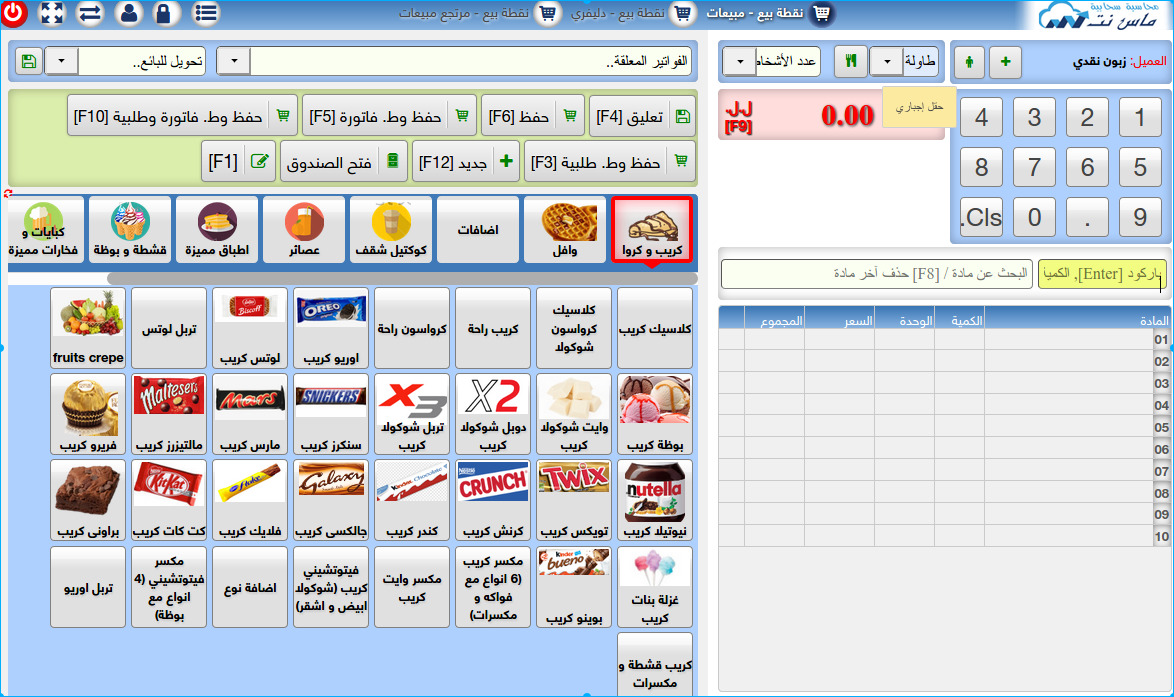The width and height of the screenshot is (1174, 697).
Task: Choose the دوبل شوكولا كريب X2 item
Action: [x=493, y=414]
